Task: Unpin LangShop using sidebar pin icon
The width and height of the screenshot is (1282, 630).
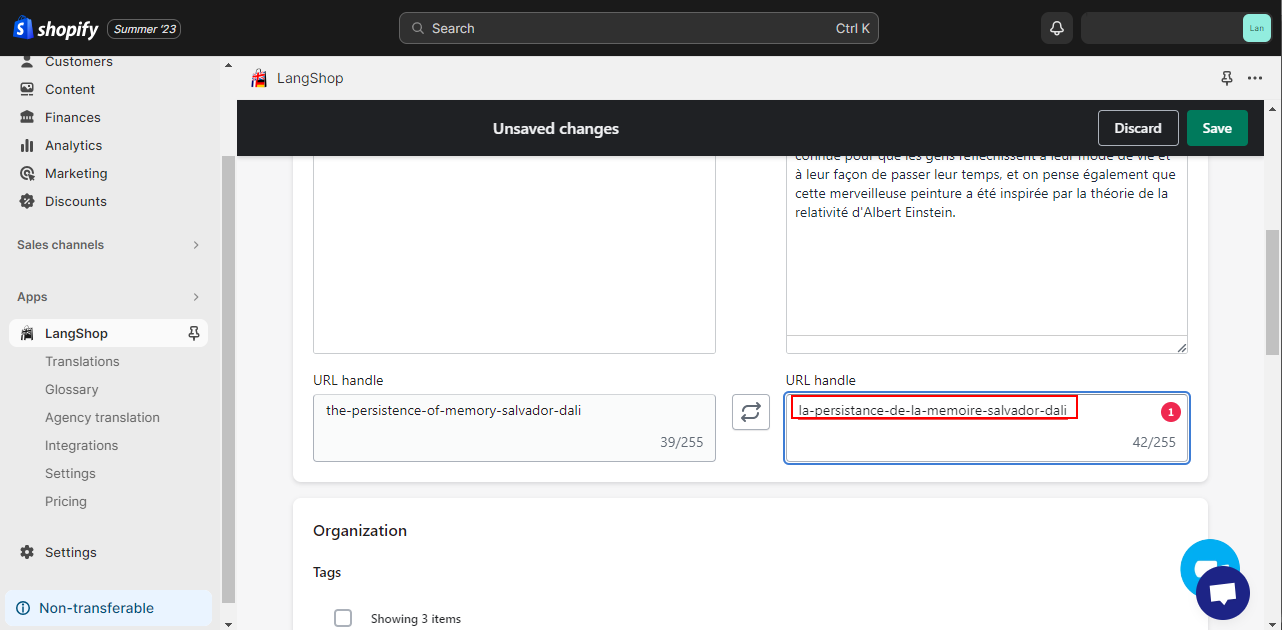Action: [x=194, y=333]
